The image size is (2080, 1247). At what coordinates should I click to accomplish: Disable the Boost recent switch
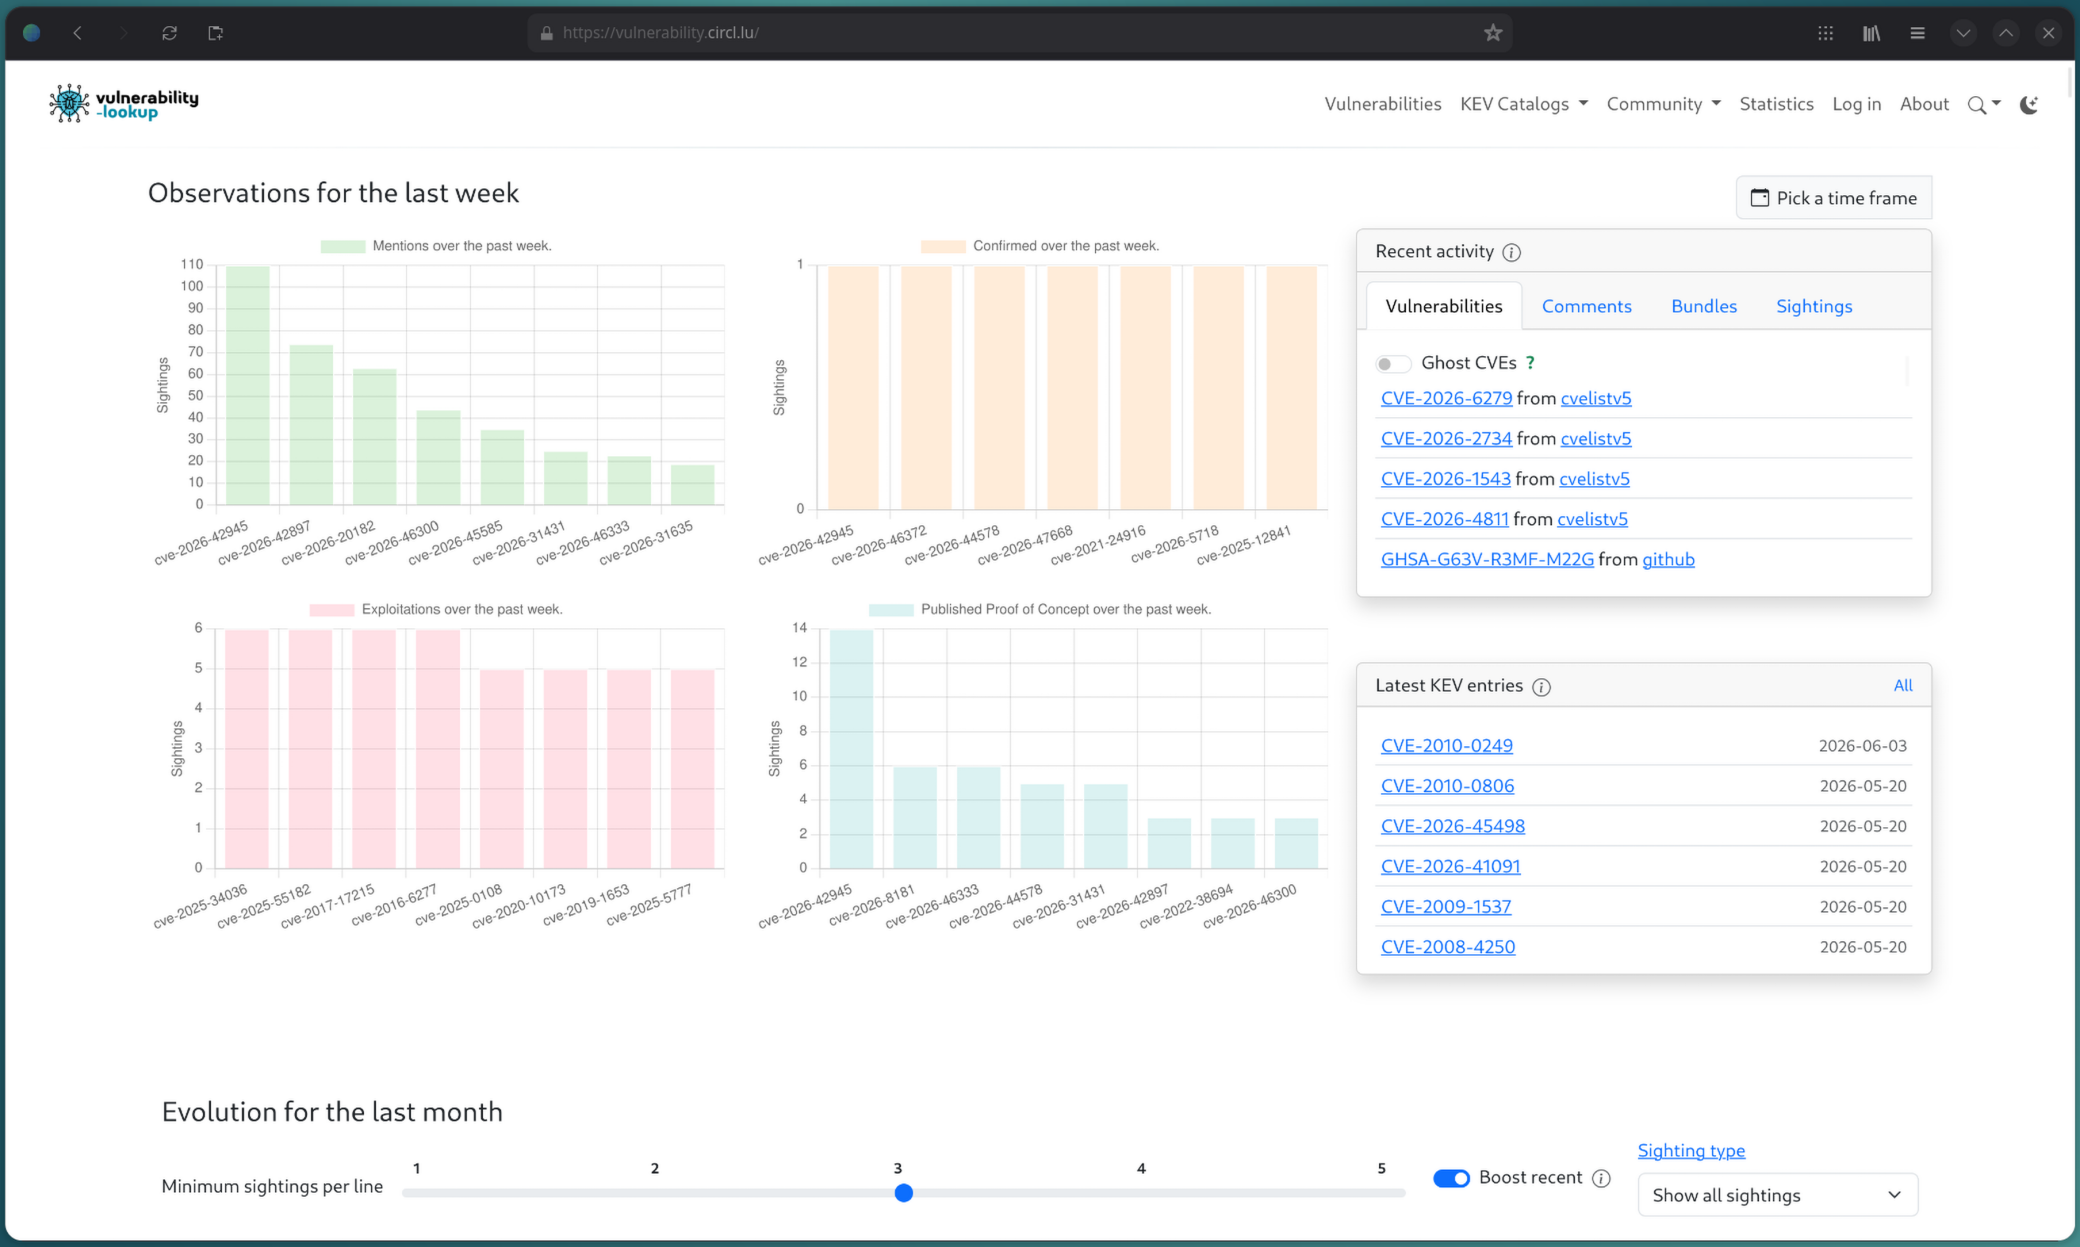tap(1451, 1178)
